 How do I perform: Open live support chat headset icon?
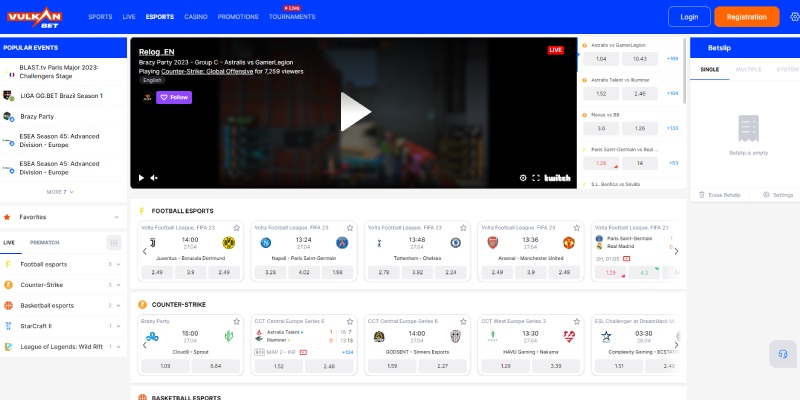click(x=783, y=354)
